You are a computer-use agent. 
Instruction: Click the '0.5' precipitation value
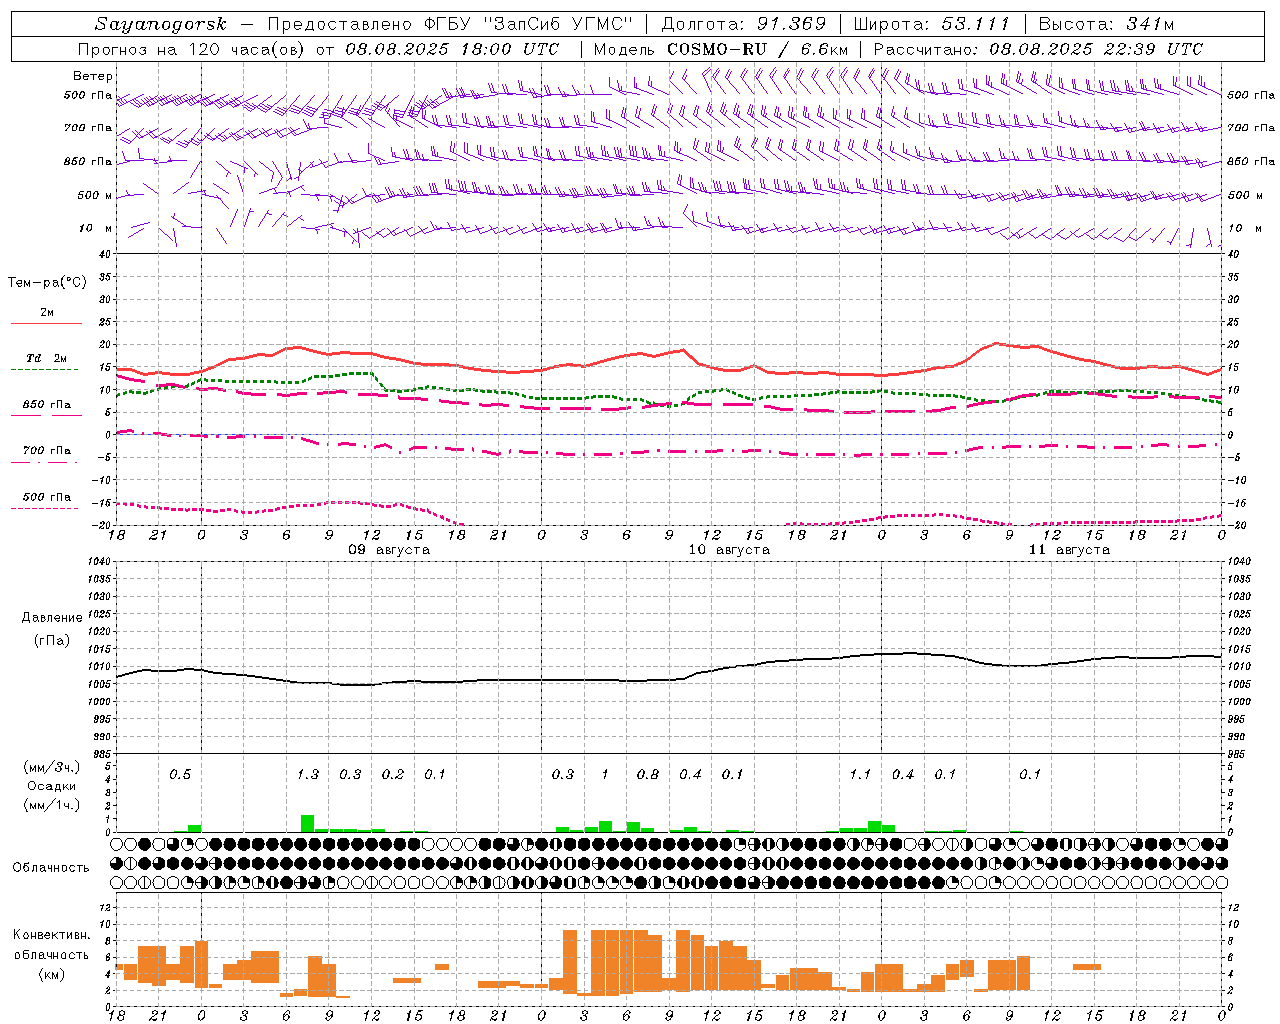(180, 774)
